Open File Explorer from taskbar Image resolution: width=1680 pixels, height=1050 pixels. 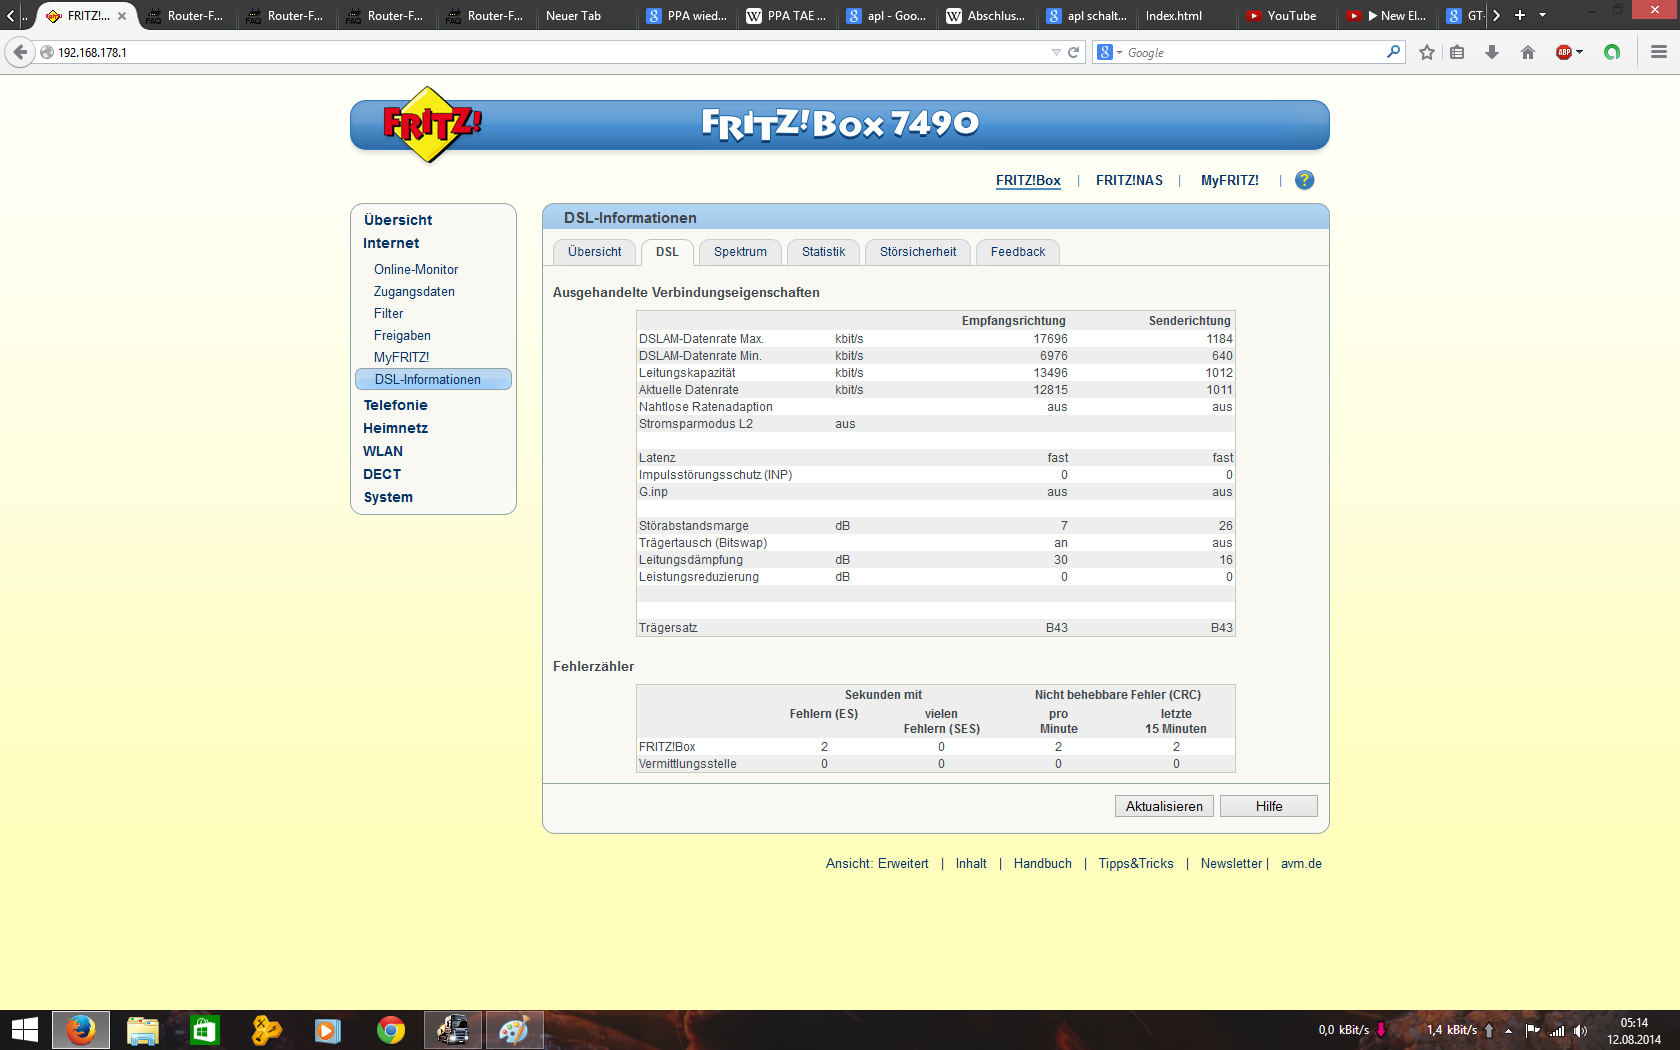click(143, 1030)
